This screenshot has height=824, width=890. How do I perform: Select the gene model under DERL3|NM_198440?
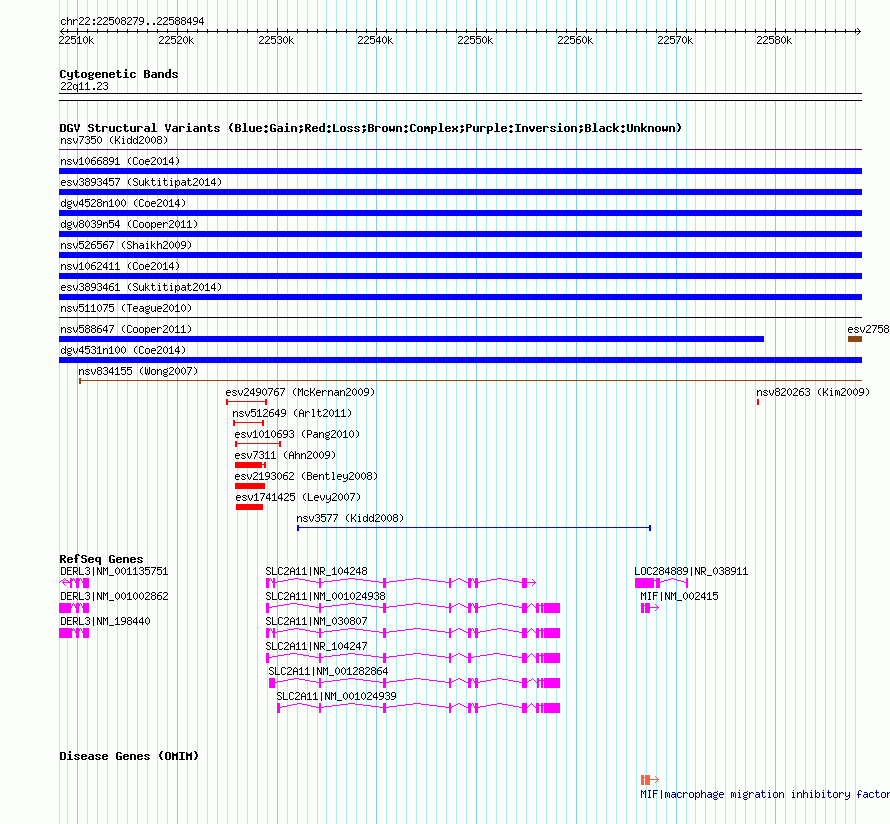(74, 633)
